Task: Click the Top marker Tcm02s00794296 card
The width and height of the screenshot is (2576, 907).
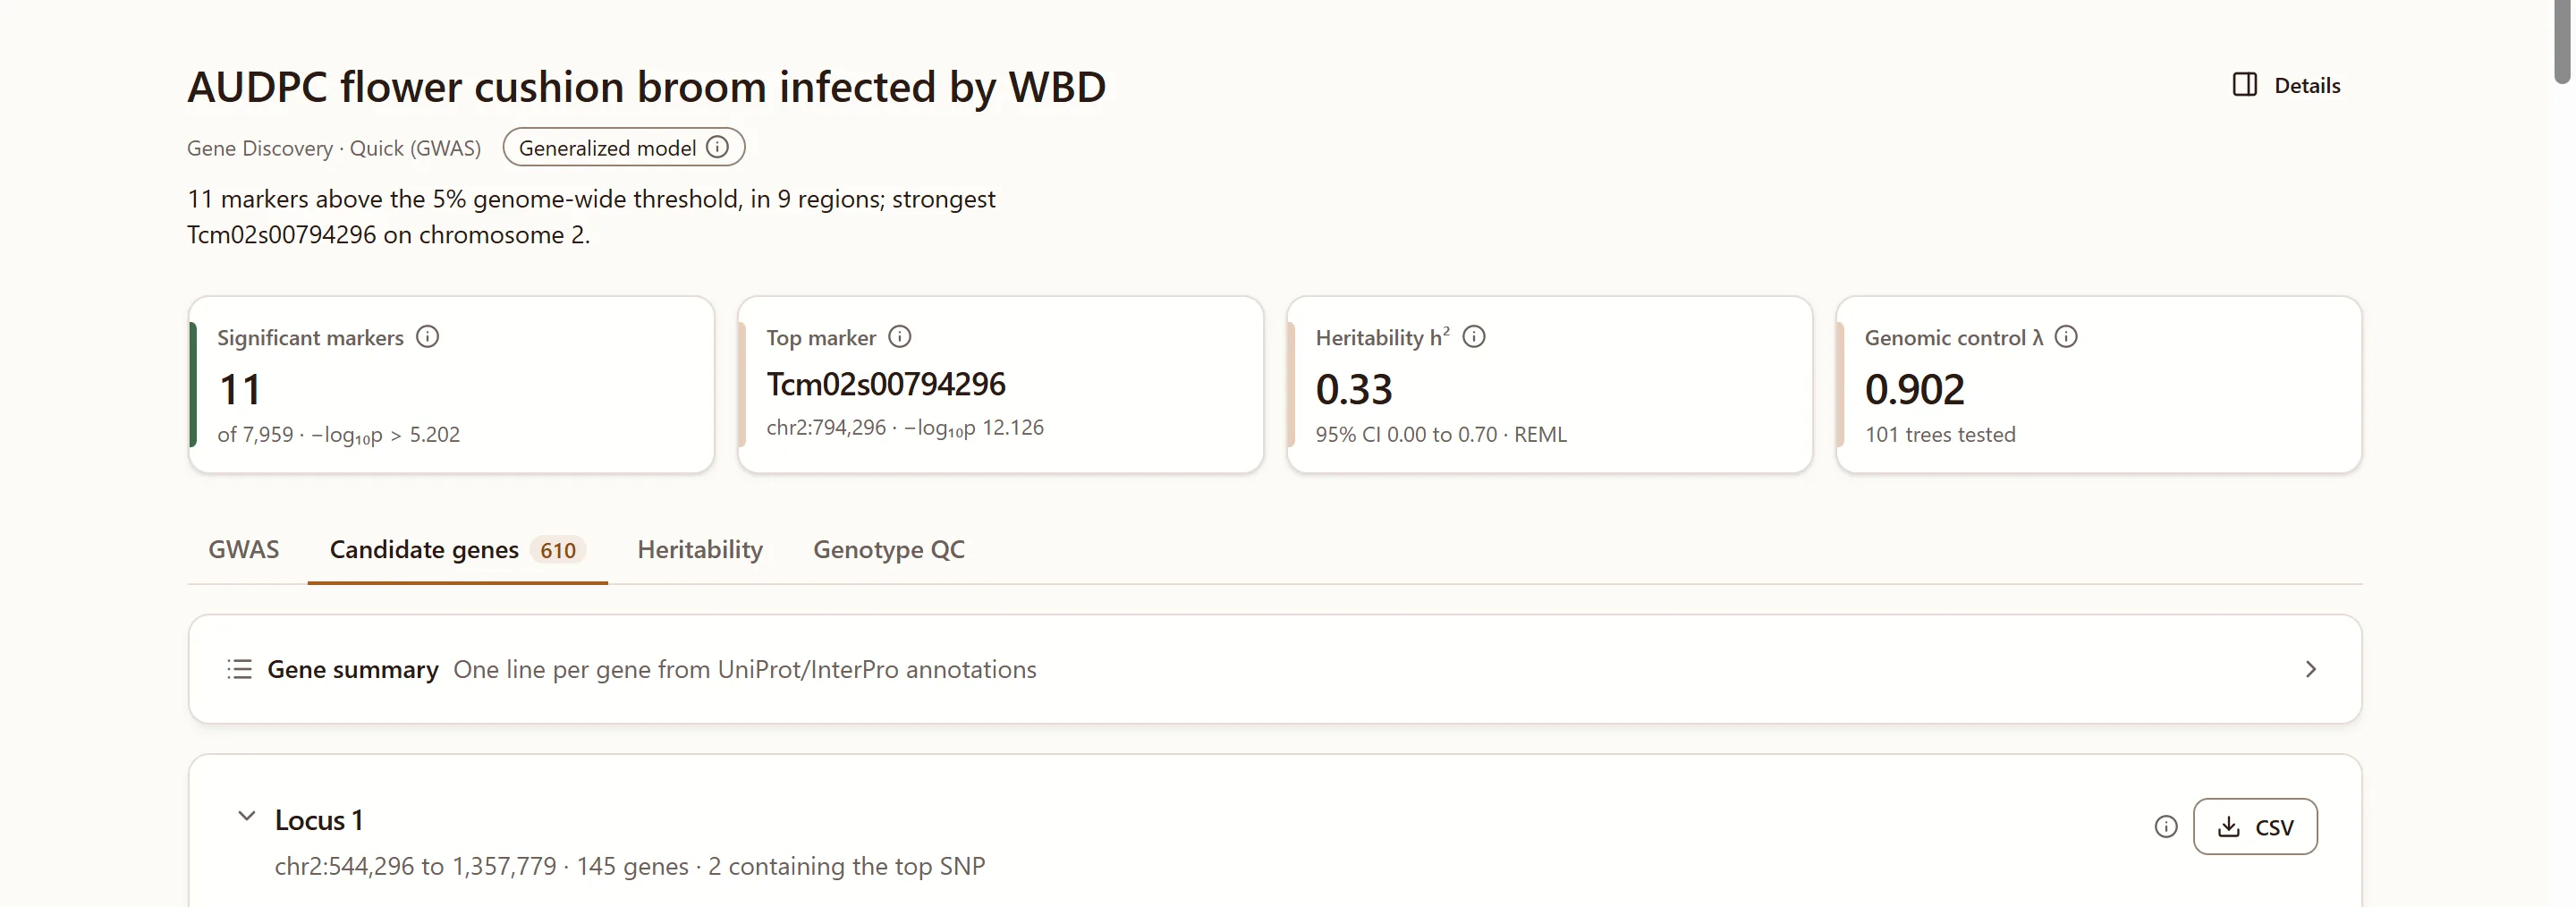Action: [x=1000, y=384]
